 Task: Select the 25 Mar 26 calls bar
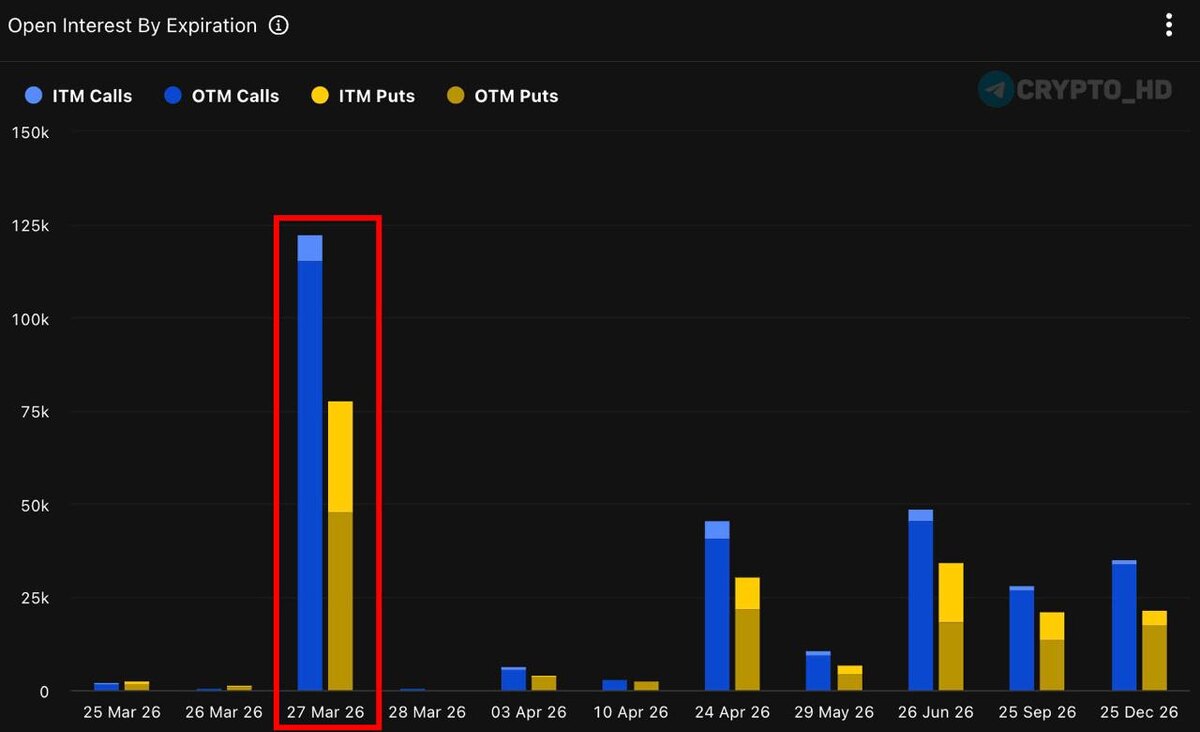[x=106, y=687]
